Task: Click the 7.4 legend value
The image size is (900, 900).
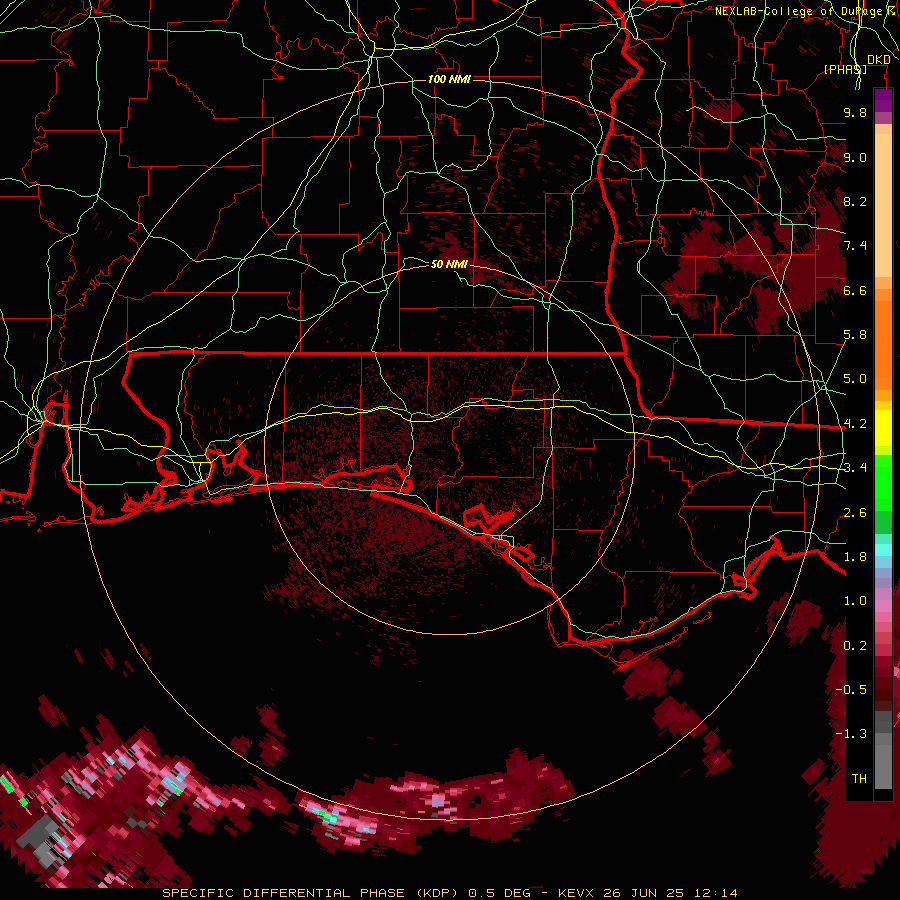Action: tap(855, 246)
